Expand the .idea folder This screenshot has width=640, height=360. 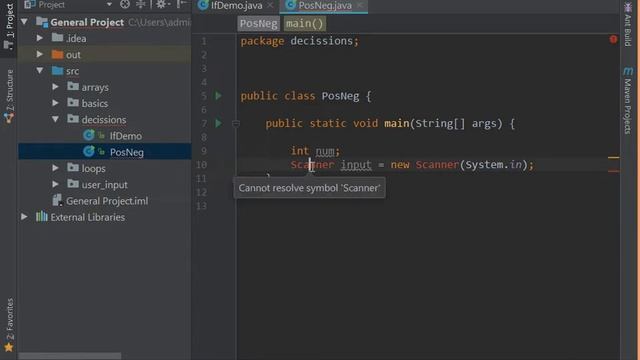pyautogui.click(x=40, y=38)
